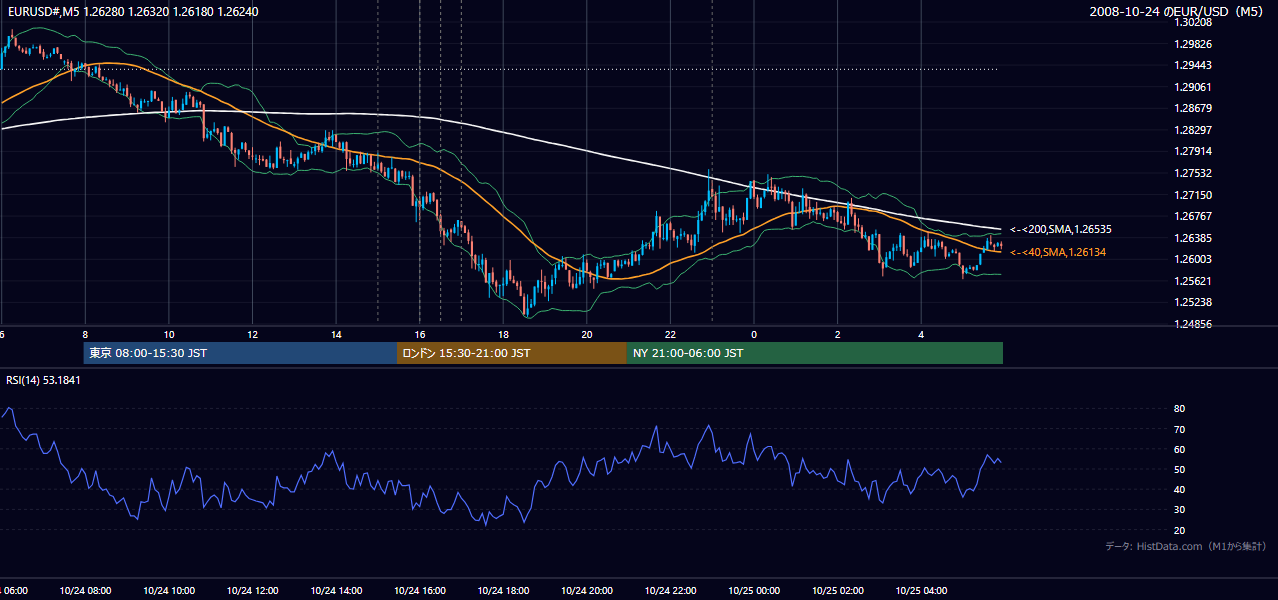Open the HistData.com data source credit
The width and height of the screenshot is (1278, 600).
pyautogui.click(x=1186, y=546)
